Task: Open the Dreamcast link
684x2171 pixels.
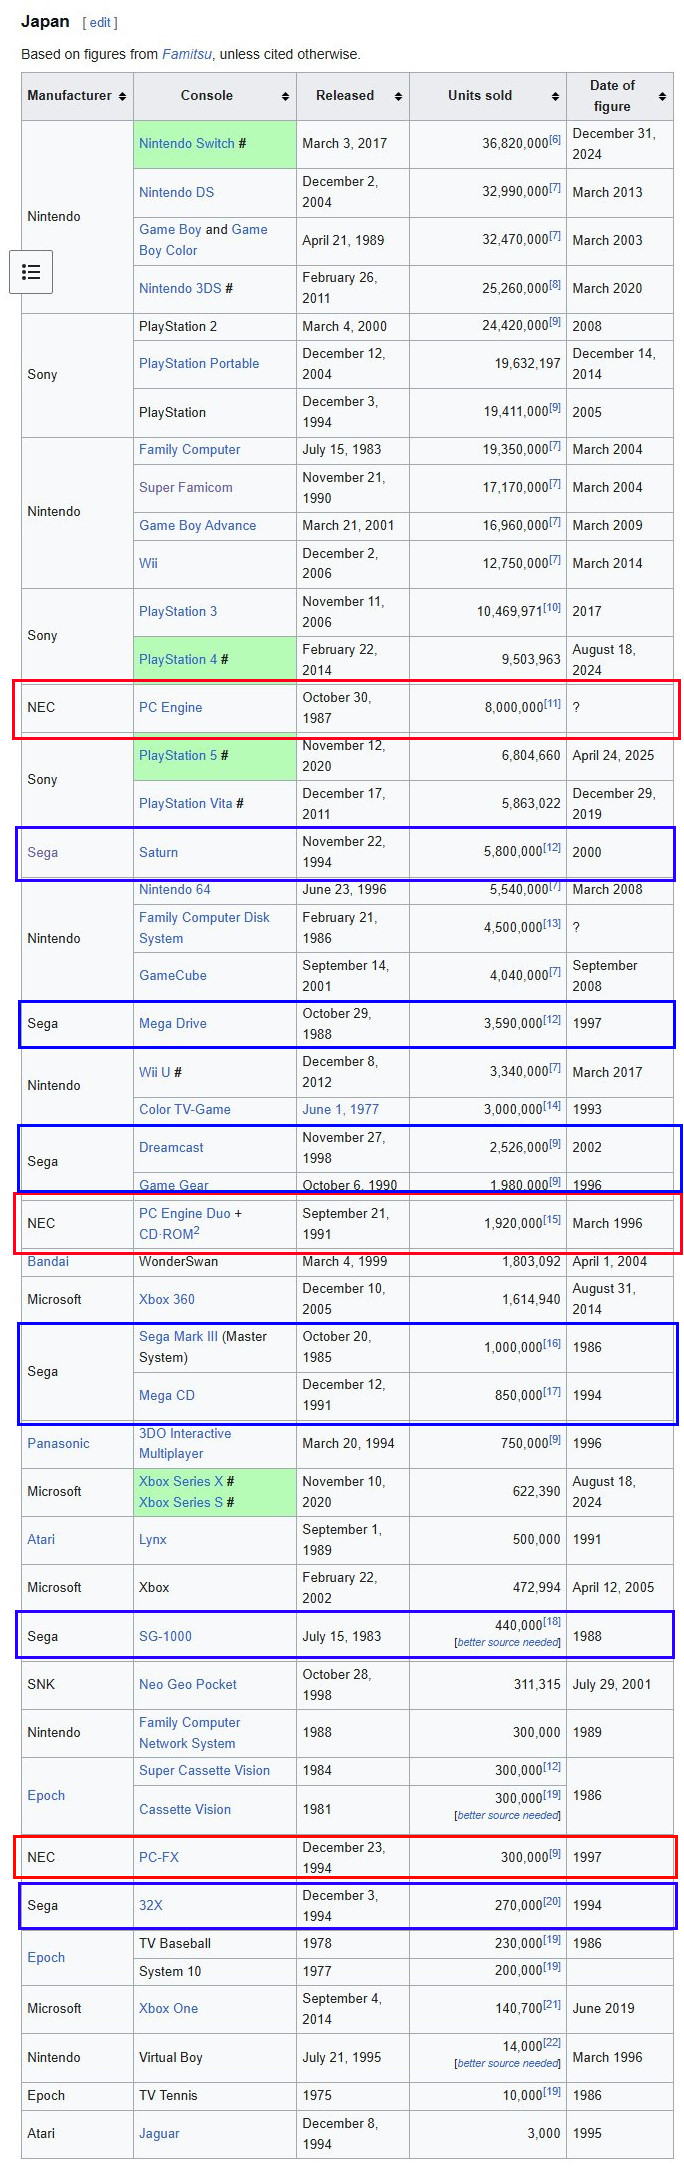Action: tap(171, 1147)
